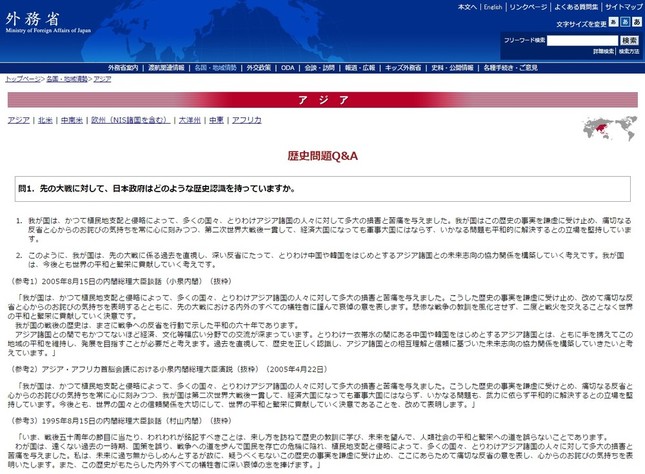Click the 検索 search button

pos(629,40)
